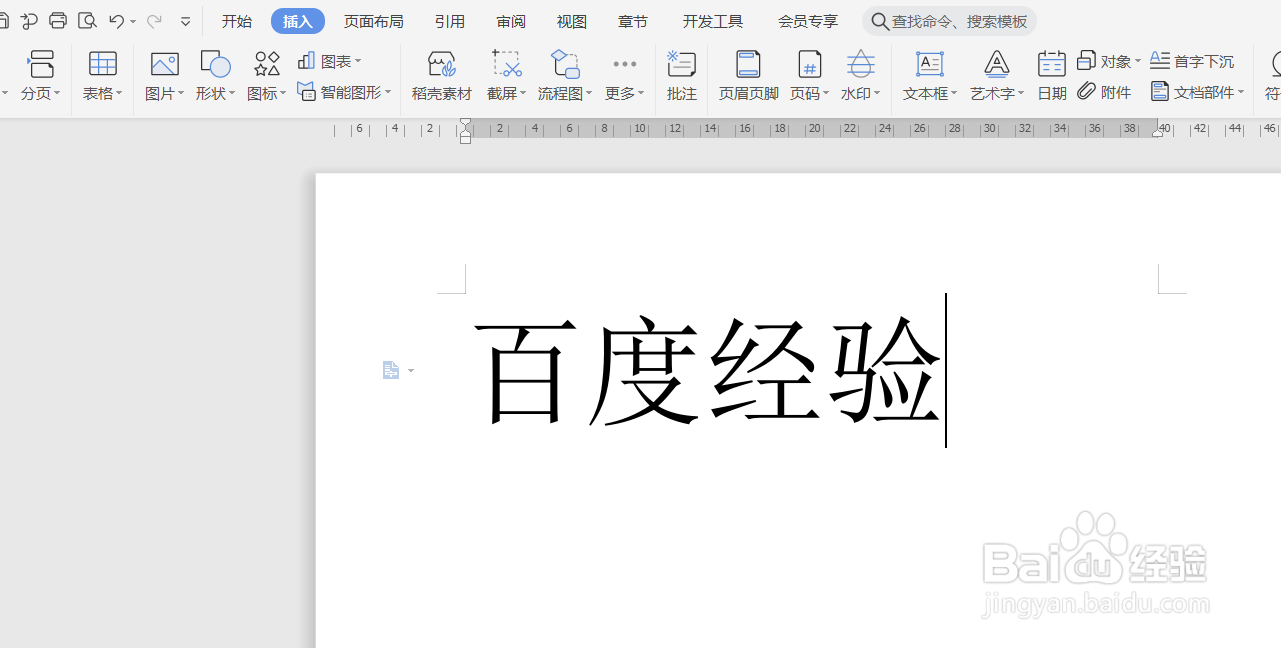The width and height of the screenshot is (1281, 648).
Task: Switch to the 开始 tab
Action: click(237, 21)
